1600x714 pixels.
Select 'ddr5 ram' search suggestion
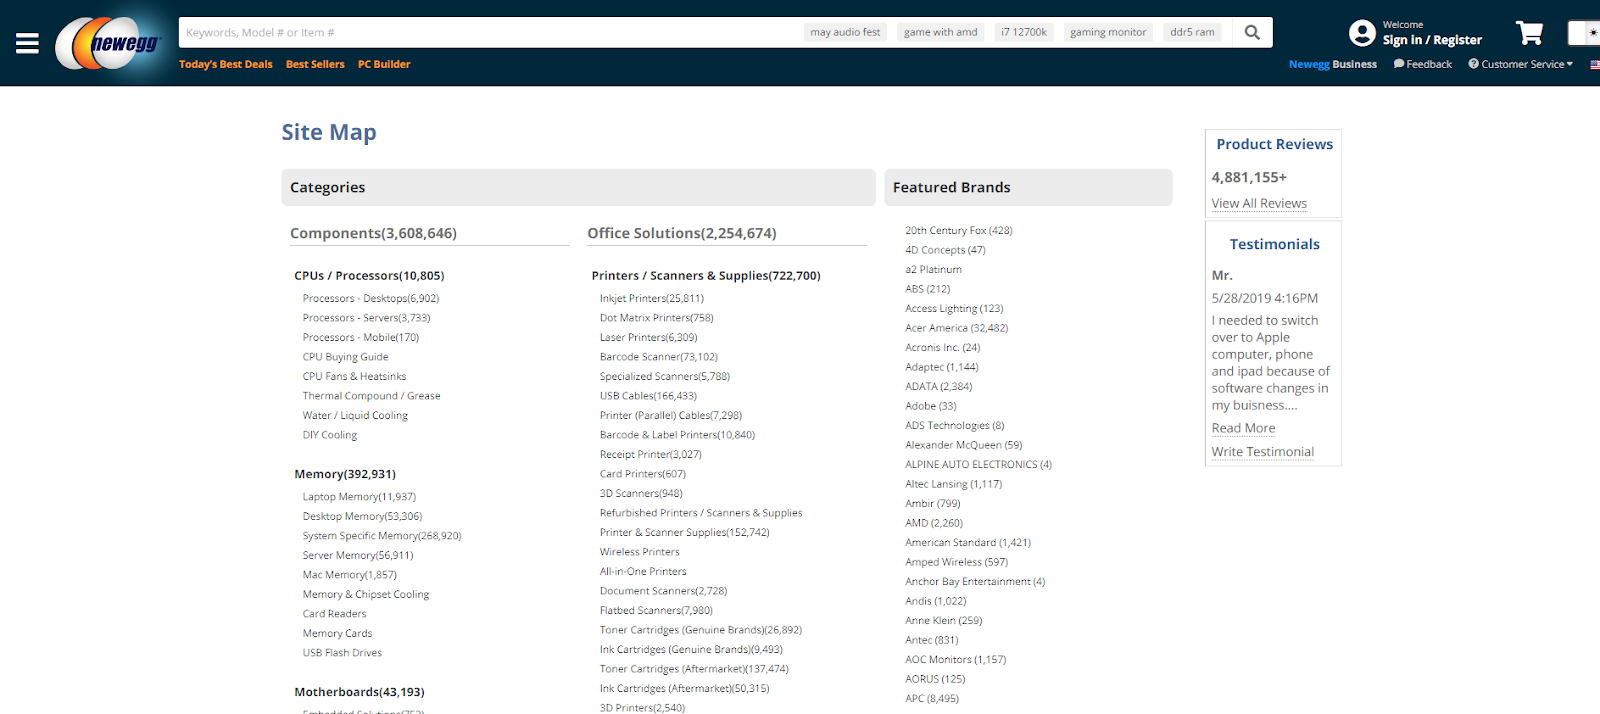click(1192, 32)
